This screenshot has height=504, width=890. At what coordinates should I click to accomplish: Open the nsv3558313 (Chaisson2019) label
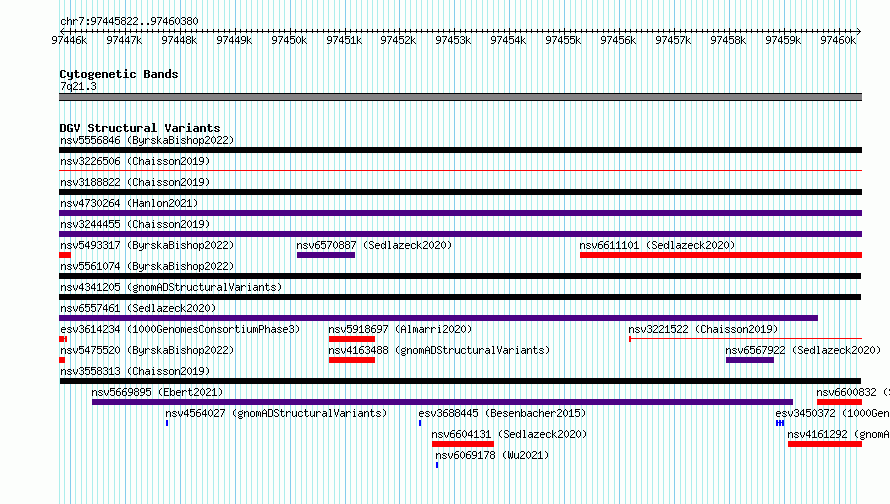(x=135, y=371)
